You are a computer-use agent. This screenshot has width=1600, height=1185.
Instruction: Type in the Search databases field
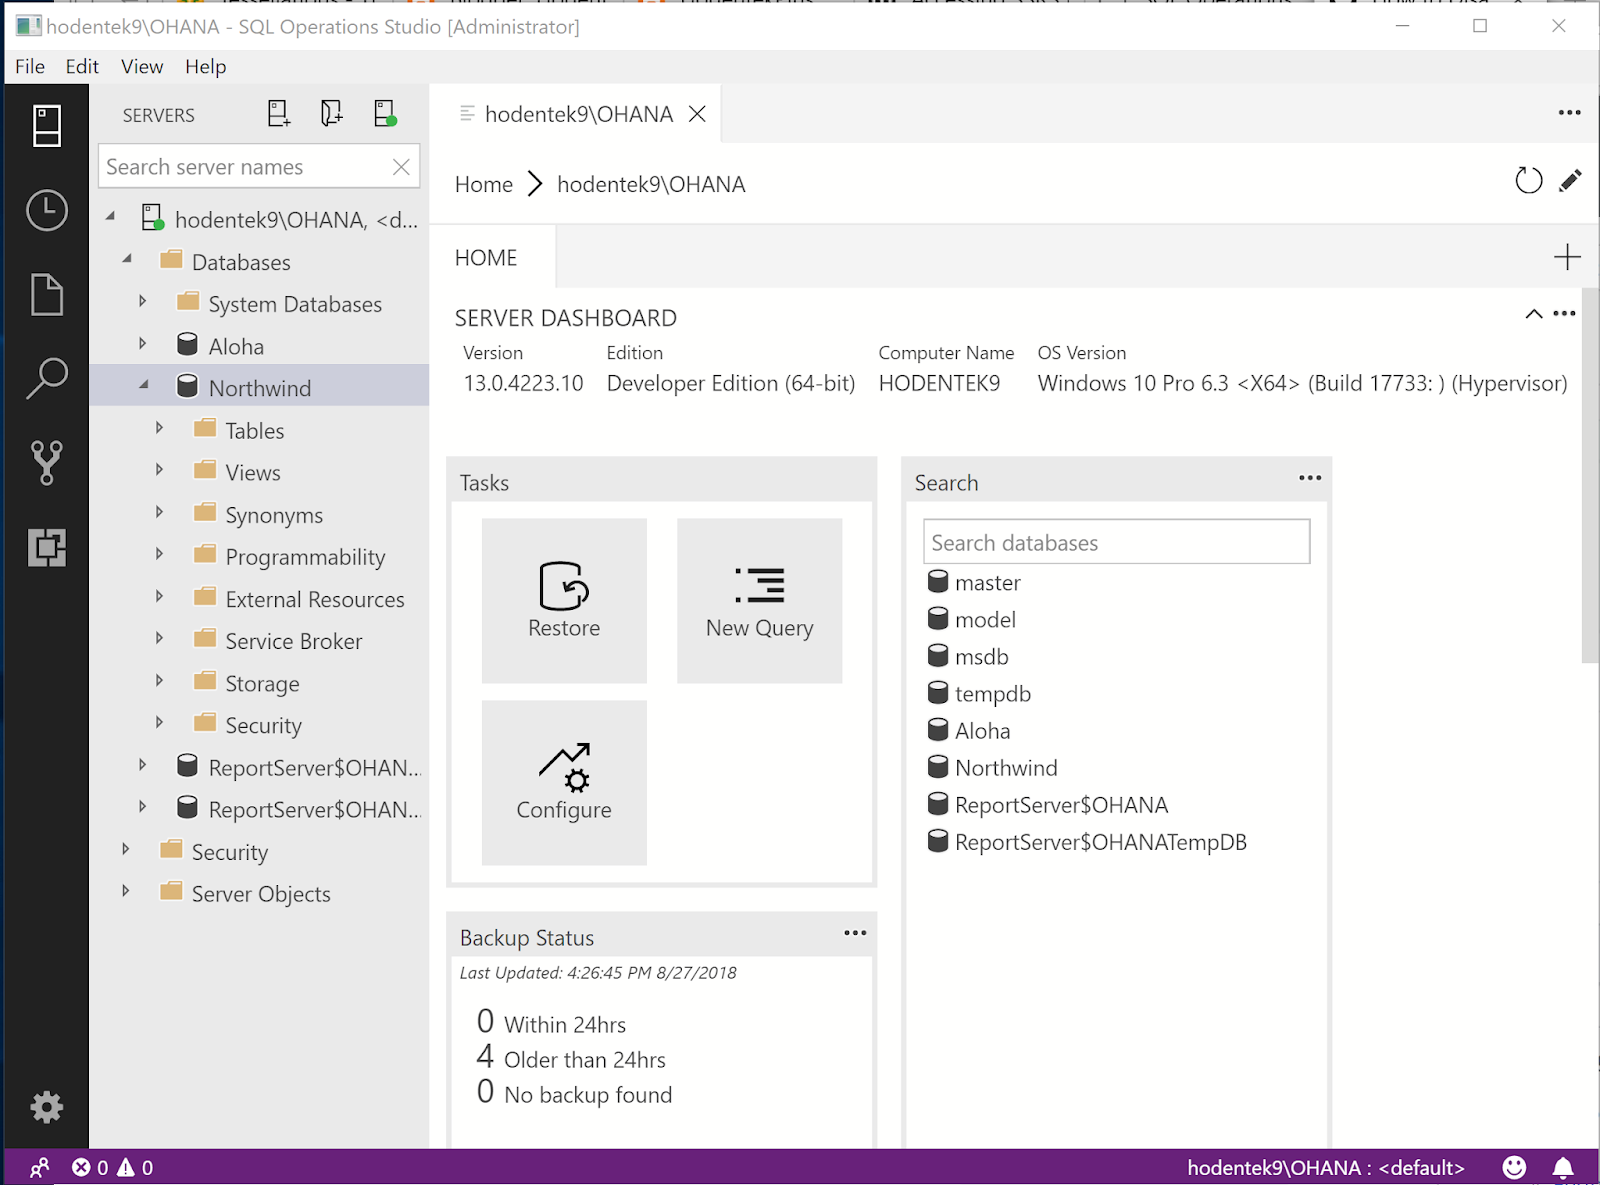click(1115, 541)
